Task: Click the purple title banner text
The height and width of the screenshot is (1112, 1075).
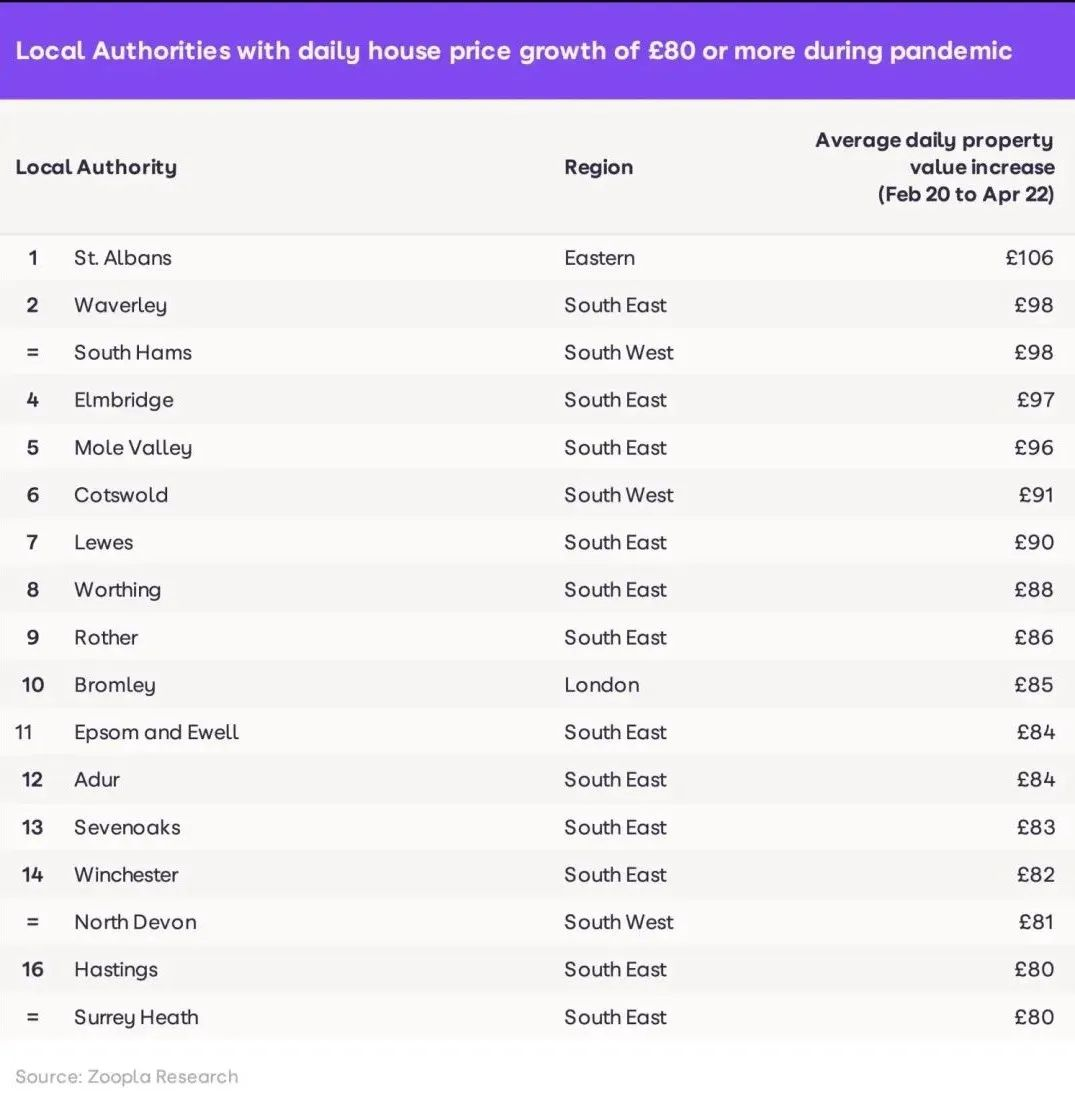Action: 514,50
